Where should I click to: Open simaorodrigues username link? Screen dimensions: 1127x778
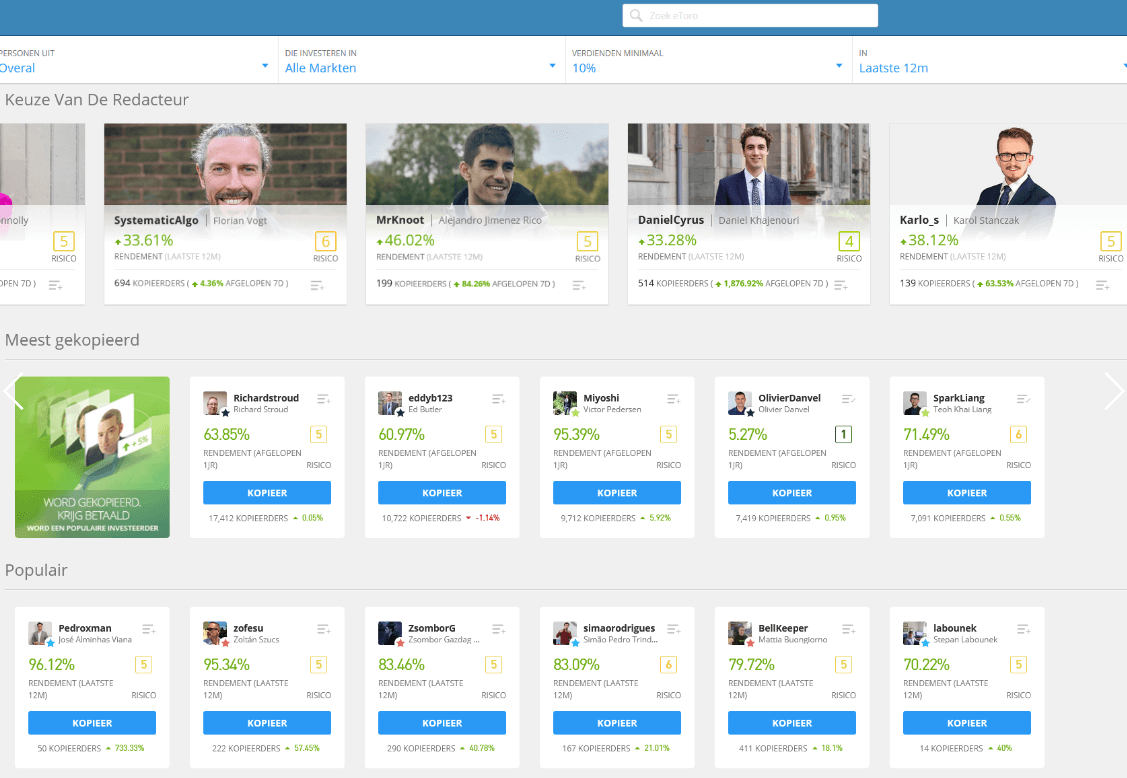pyautogui.click(x=619, y=628)
